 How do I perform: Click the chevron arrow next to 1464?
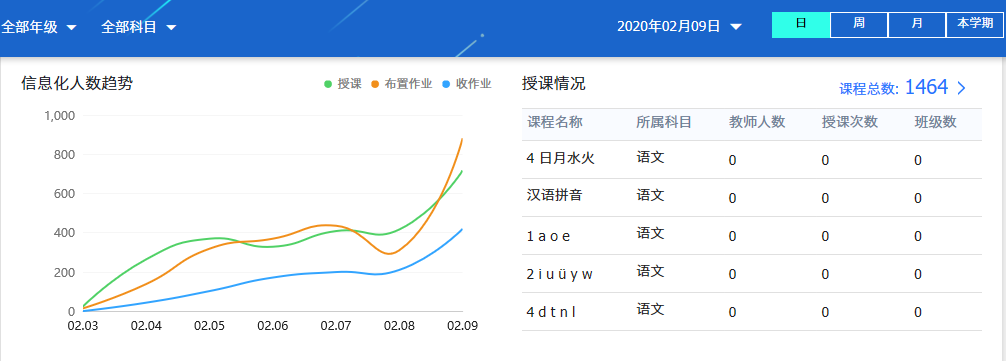[x=961, y=88]
